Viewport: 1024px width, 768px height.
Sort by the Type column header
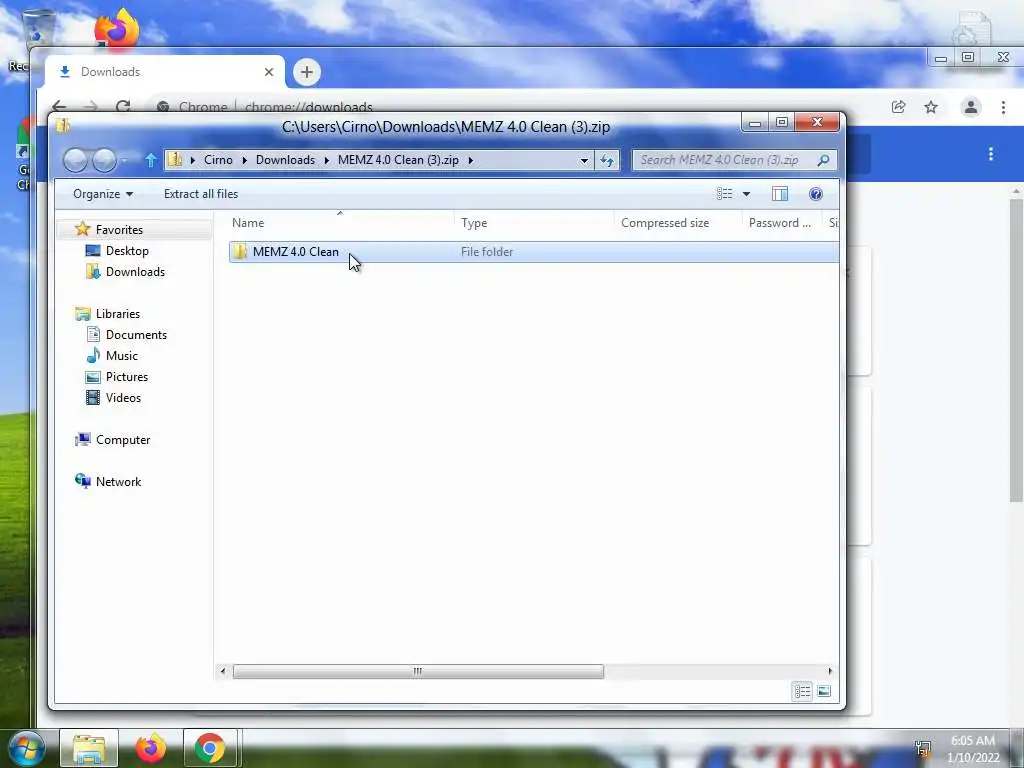[534, 223]
